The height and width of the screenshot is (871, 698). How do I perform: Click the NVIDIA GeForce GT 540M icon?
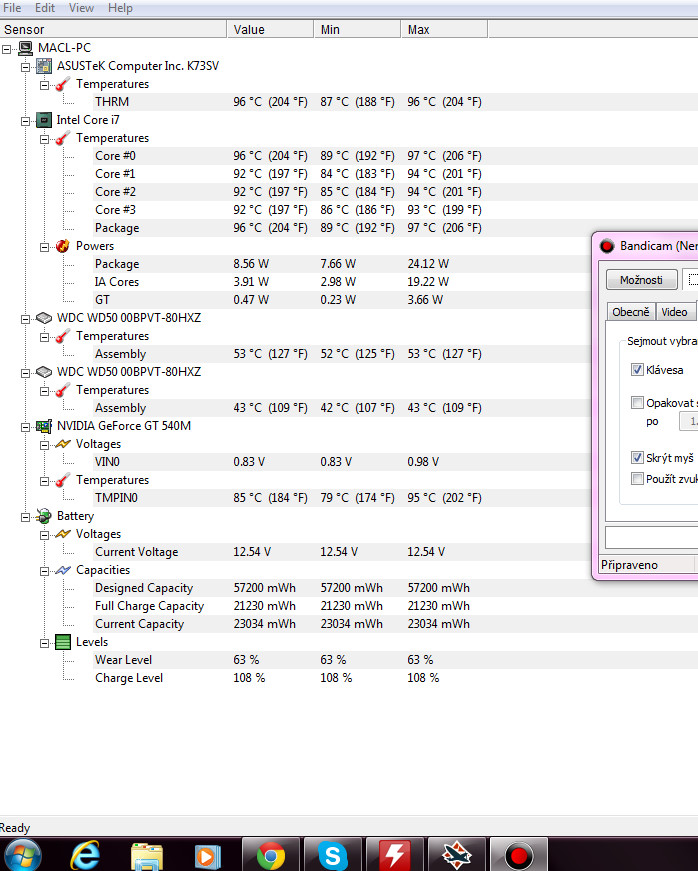[44, 426]
